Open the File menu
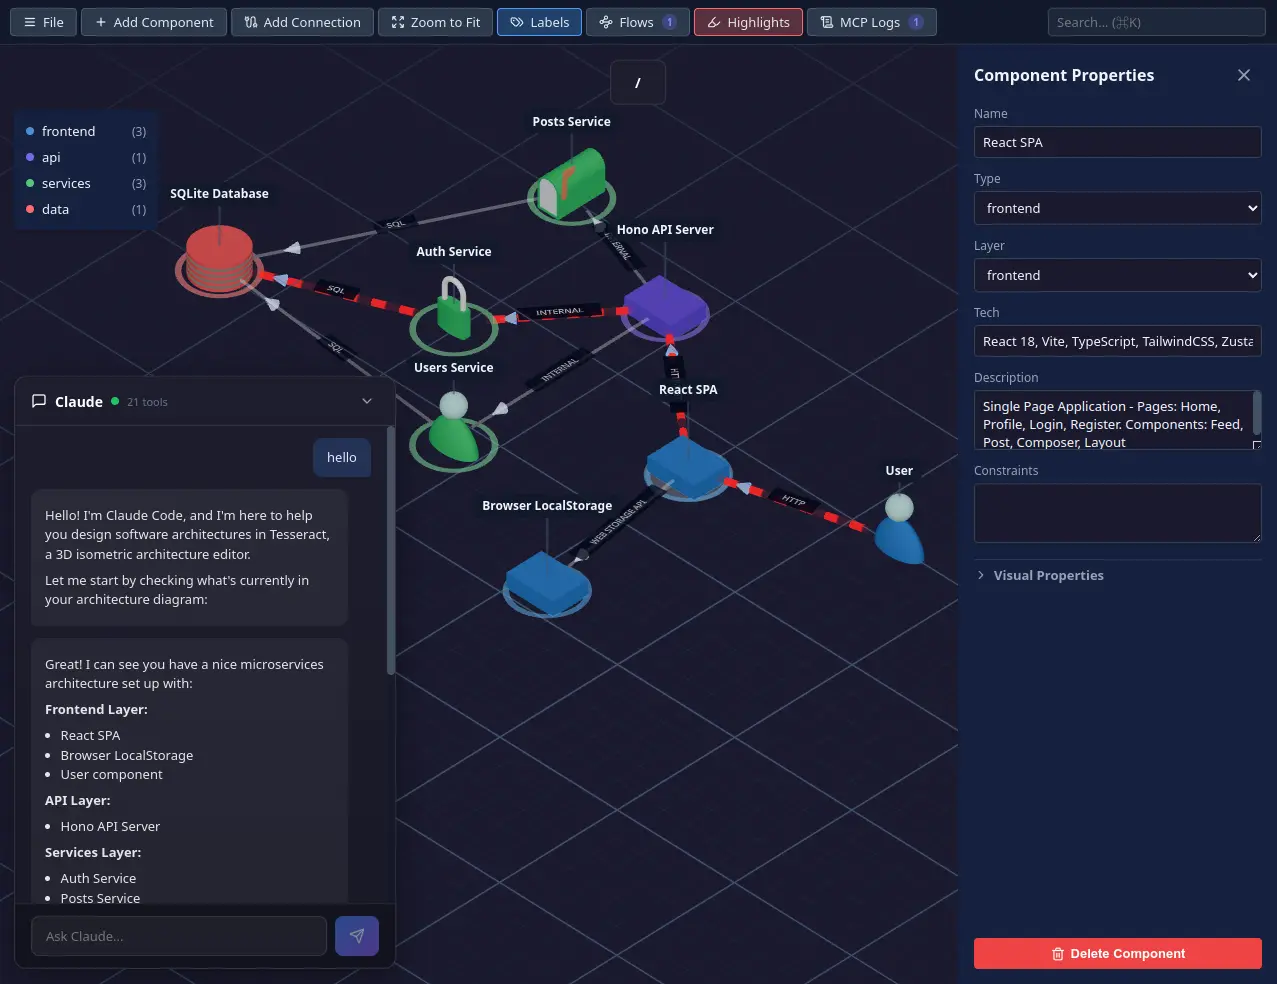 tap(43, 22)
